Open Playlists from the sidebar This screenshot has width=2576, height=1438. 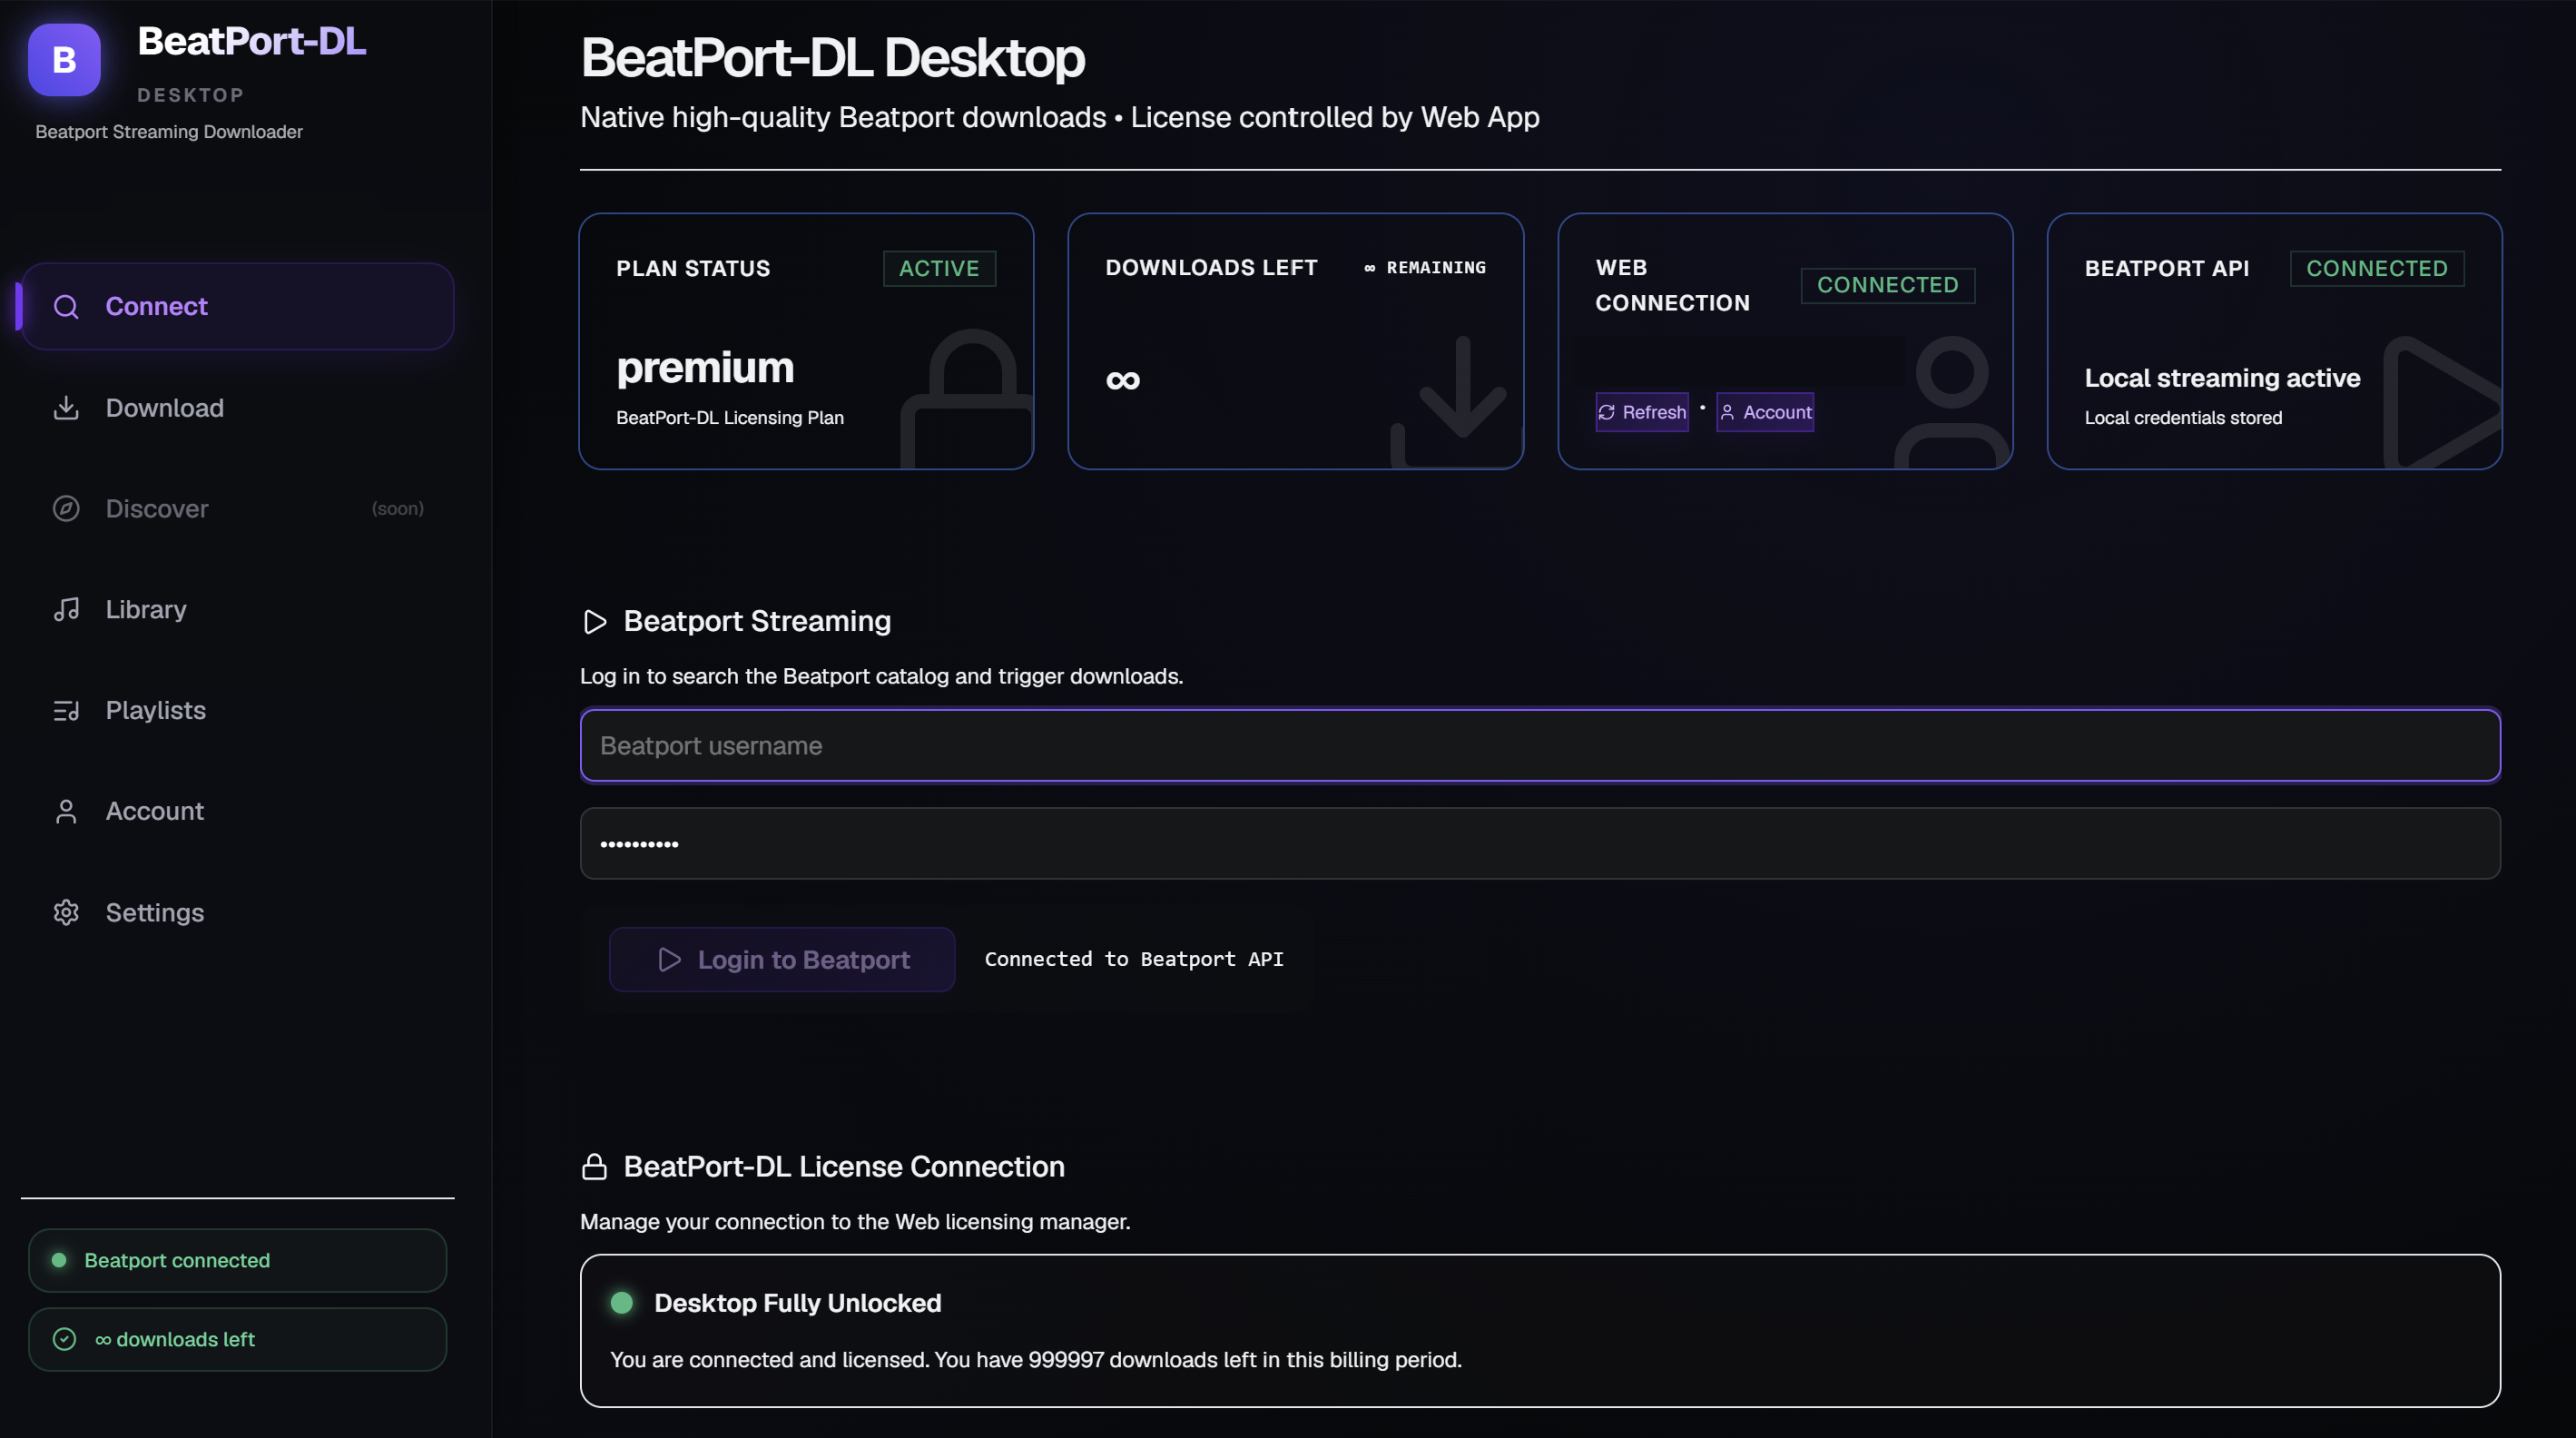tap(238, 710)
